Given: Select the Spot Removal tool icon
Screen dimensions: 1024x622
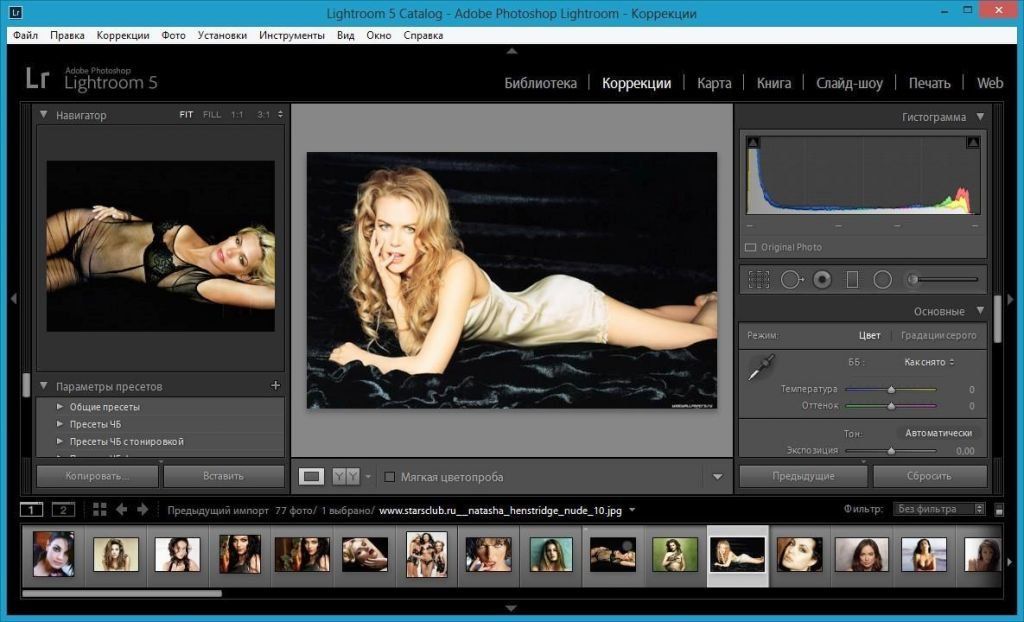Looking at the screenshot, I should [x=792, y=280].
